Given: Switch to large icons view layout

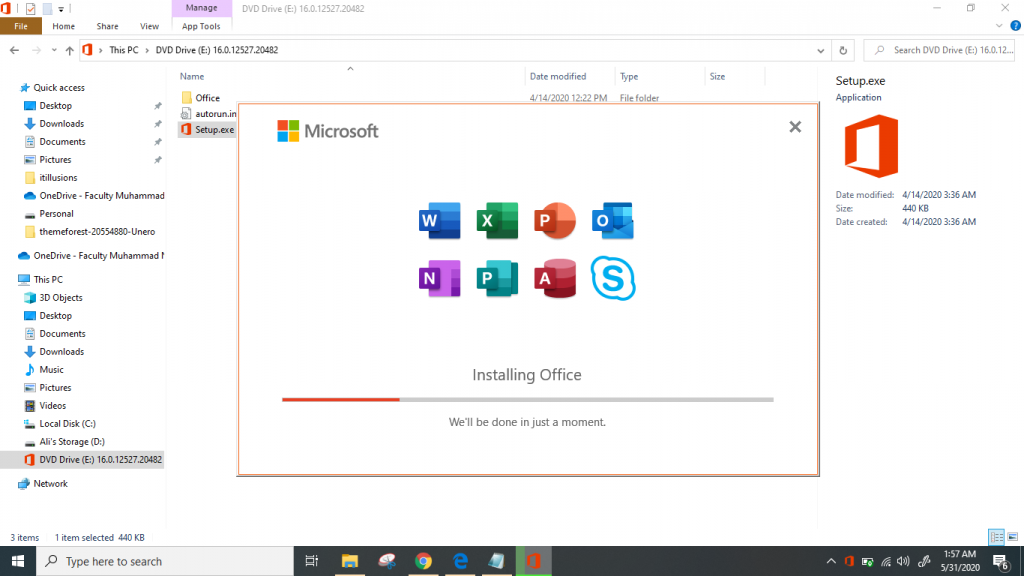Looking at the screenshot, I should [x=1013, y=537].
